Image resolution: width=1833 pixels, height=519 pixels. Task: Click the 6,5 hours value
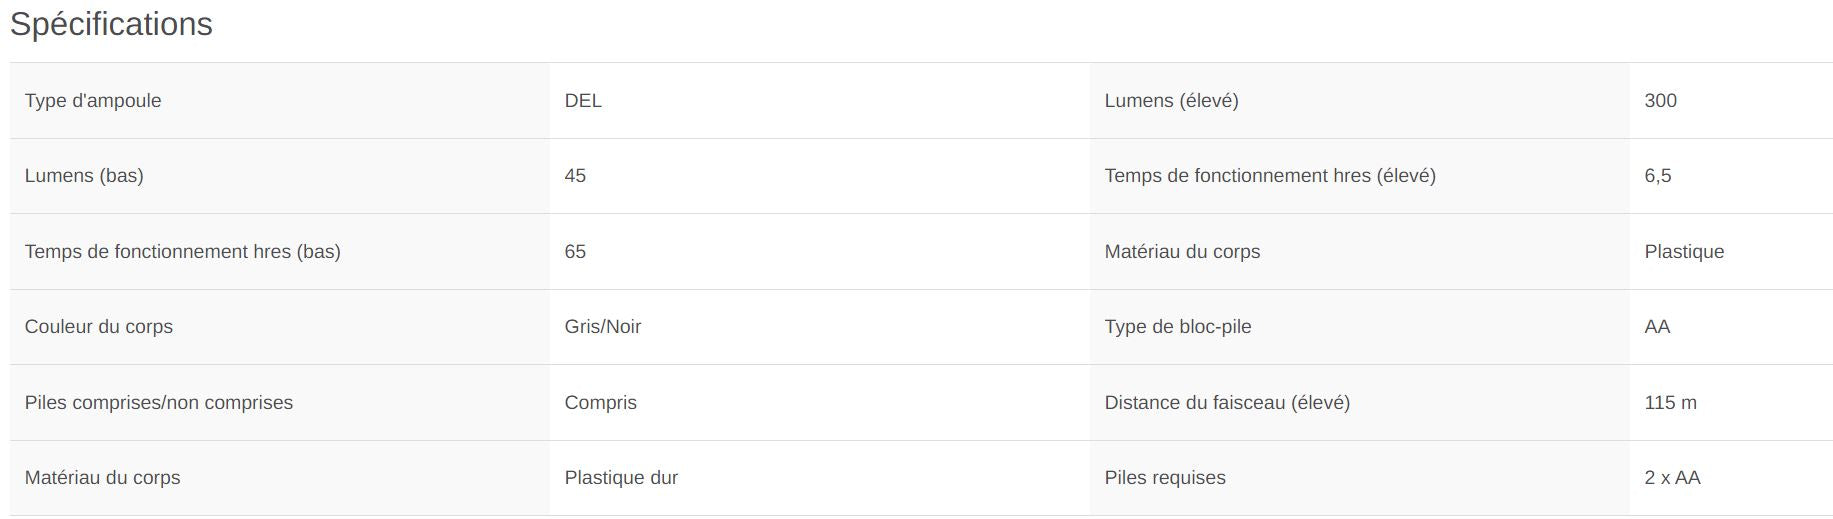pyautogui.click(x=1657, y=176)
